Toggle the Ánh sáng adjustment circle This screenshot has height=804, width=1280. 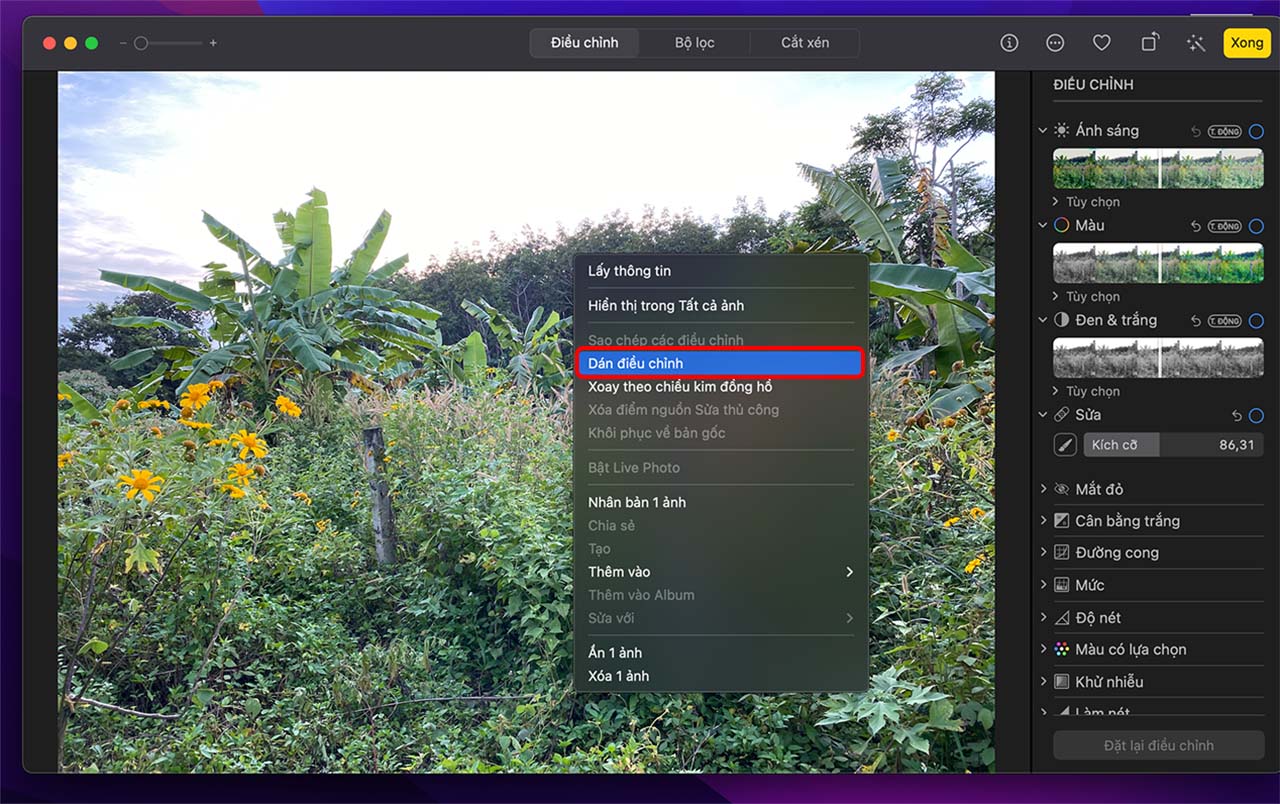[1256, 132]
